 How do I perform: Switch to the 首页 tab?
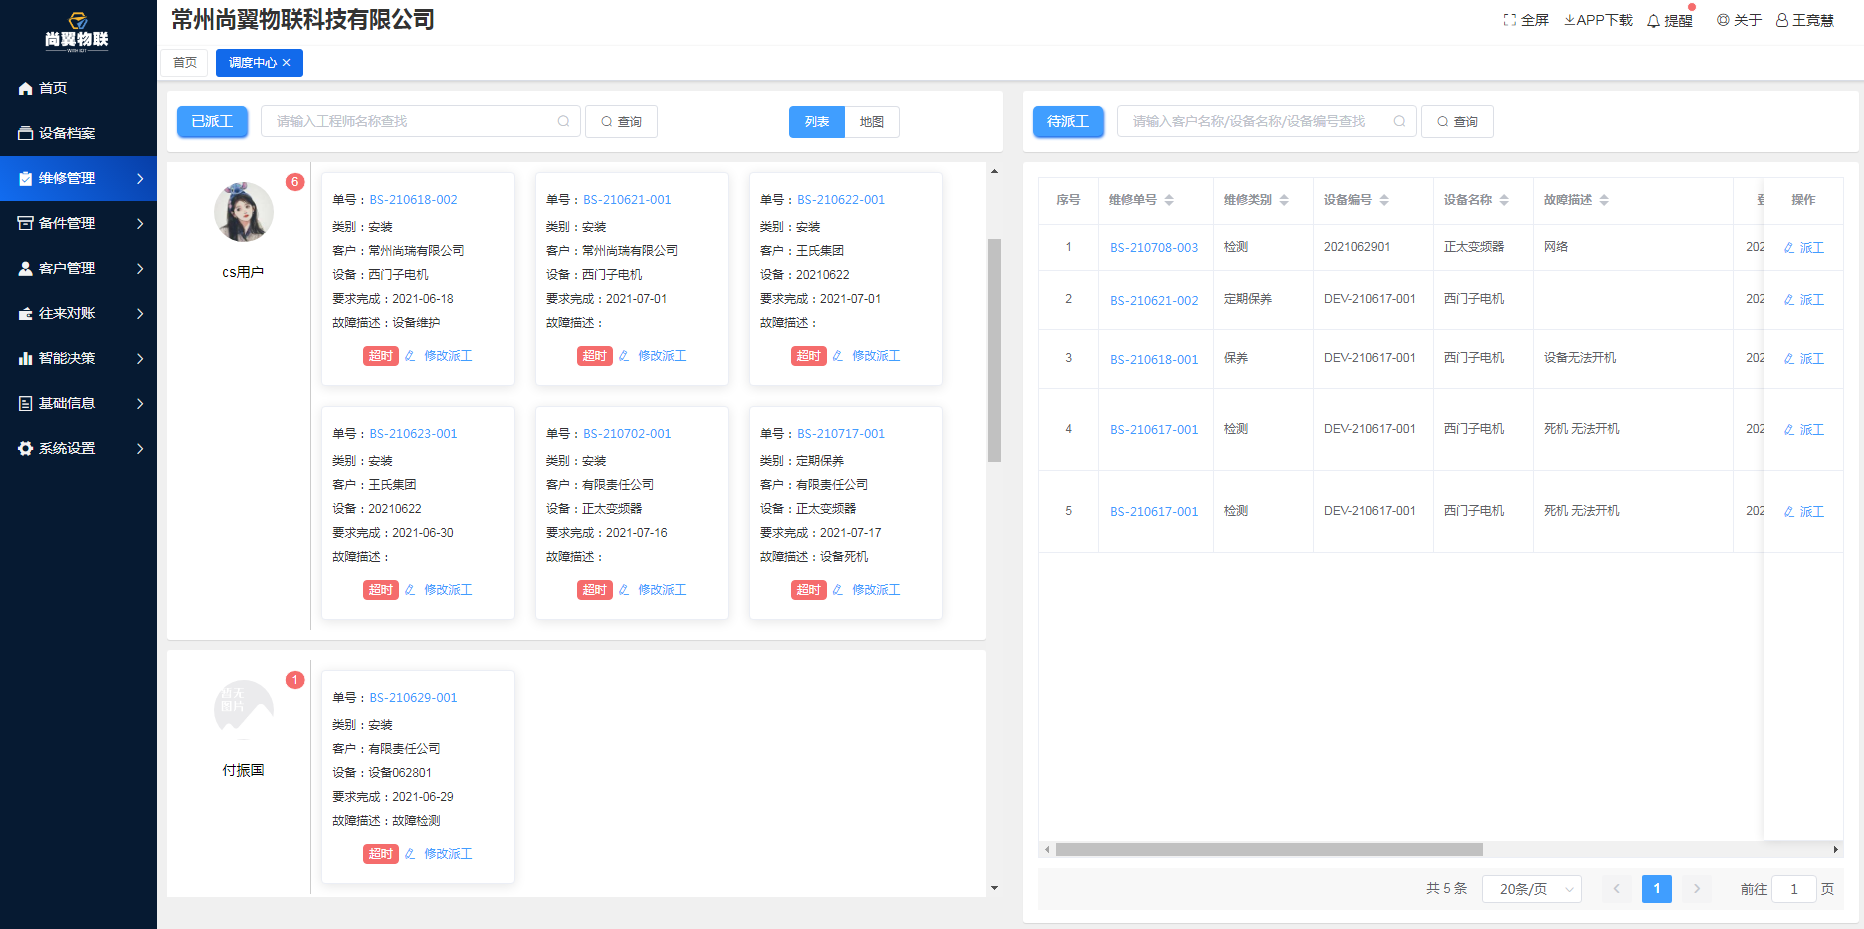tap(185, 63)
